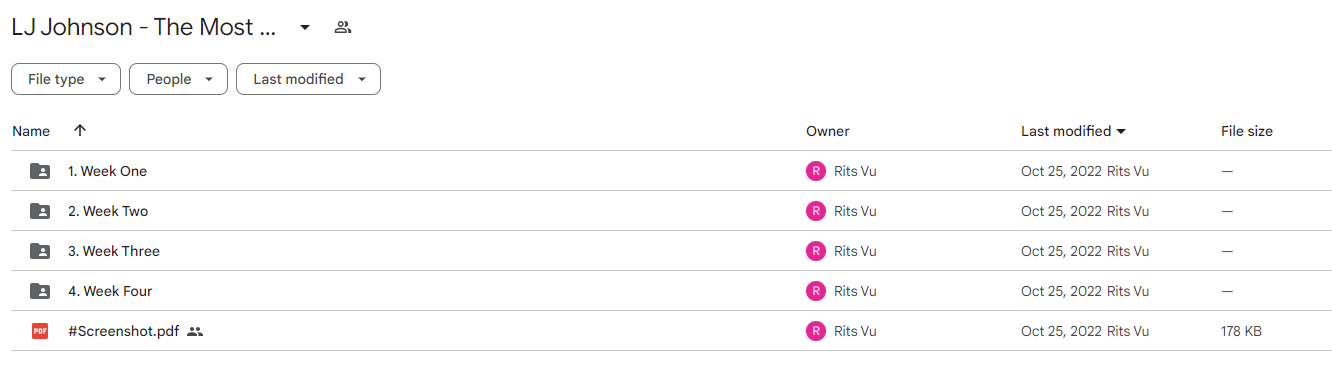Screen dimensions: 1332x374
Task: Open the #Screenshot.pdf file
Action: (123, 331)
